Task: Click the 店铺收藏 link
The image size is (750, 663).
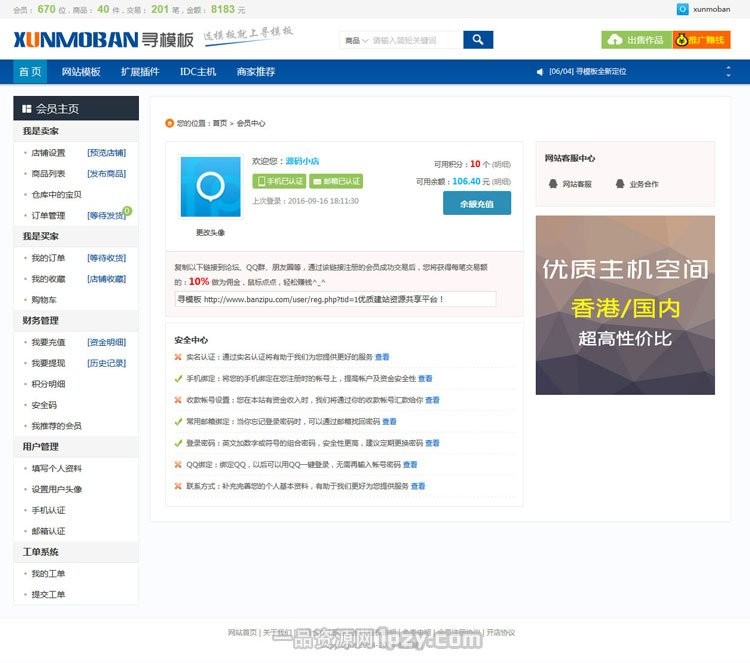Action: coord(107,279)
